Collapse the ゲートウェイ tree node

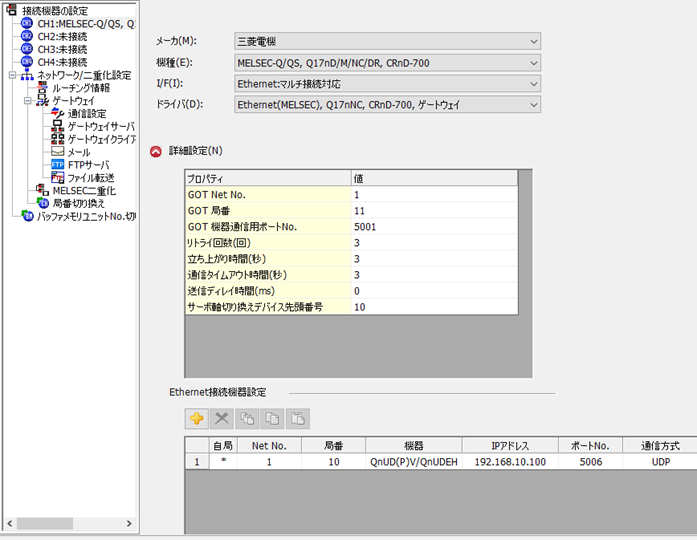[26, 101]
